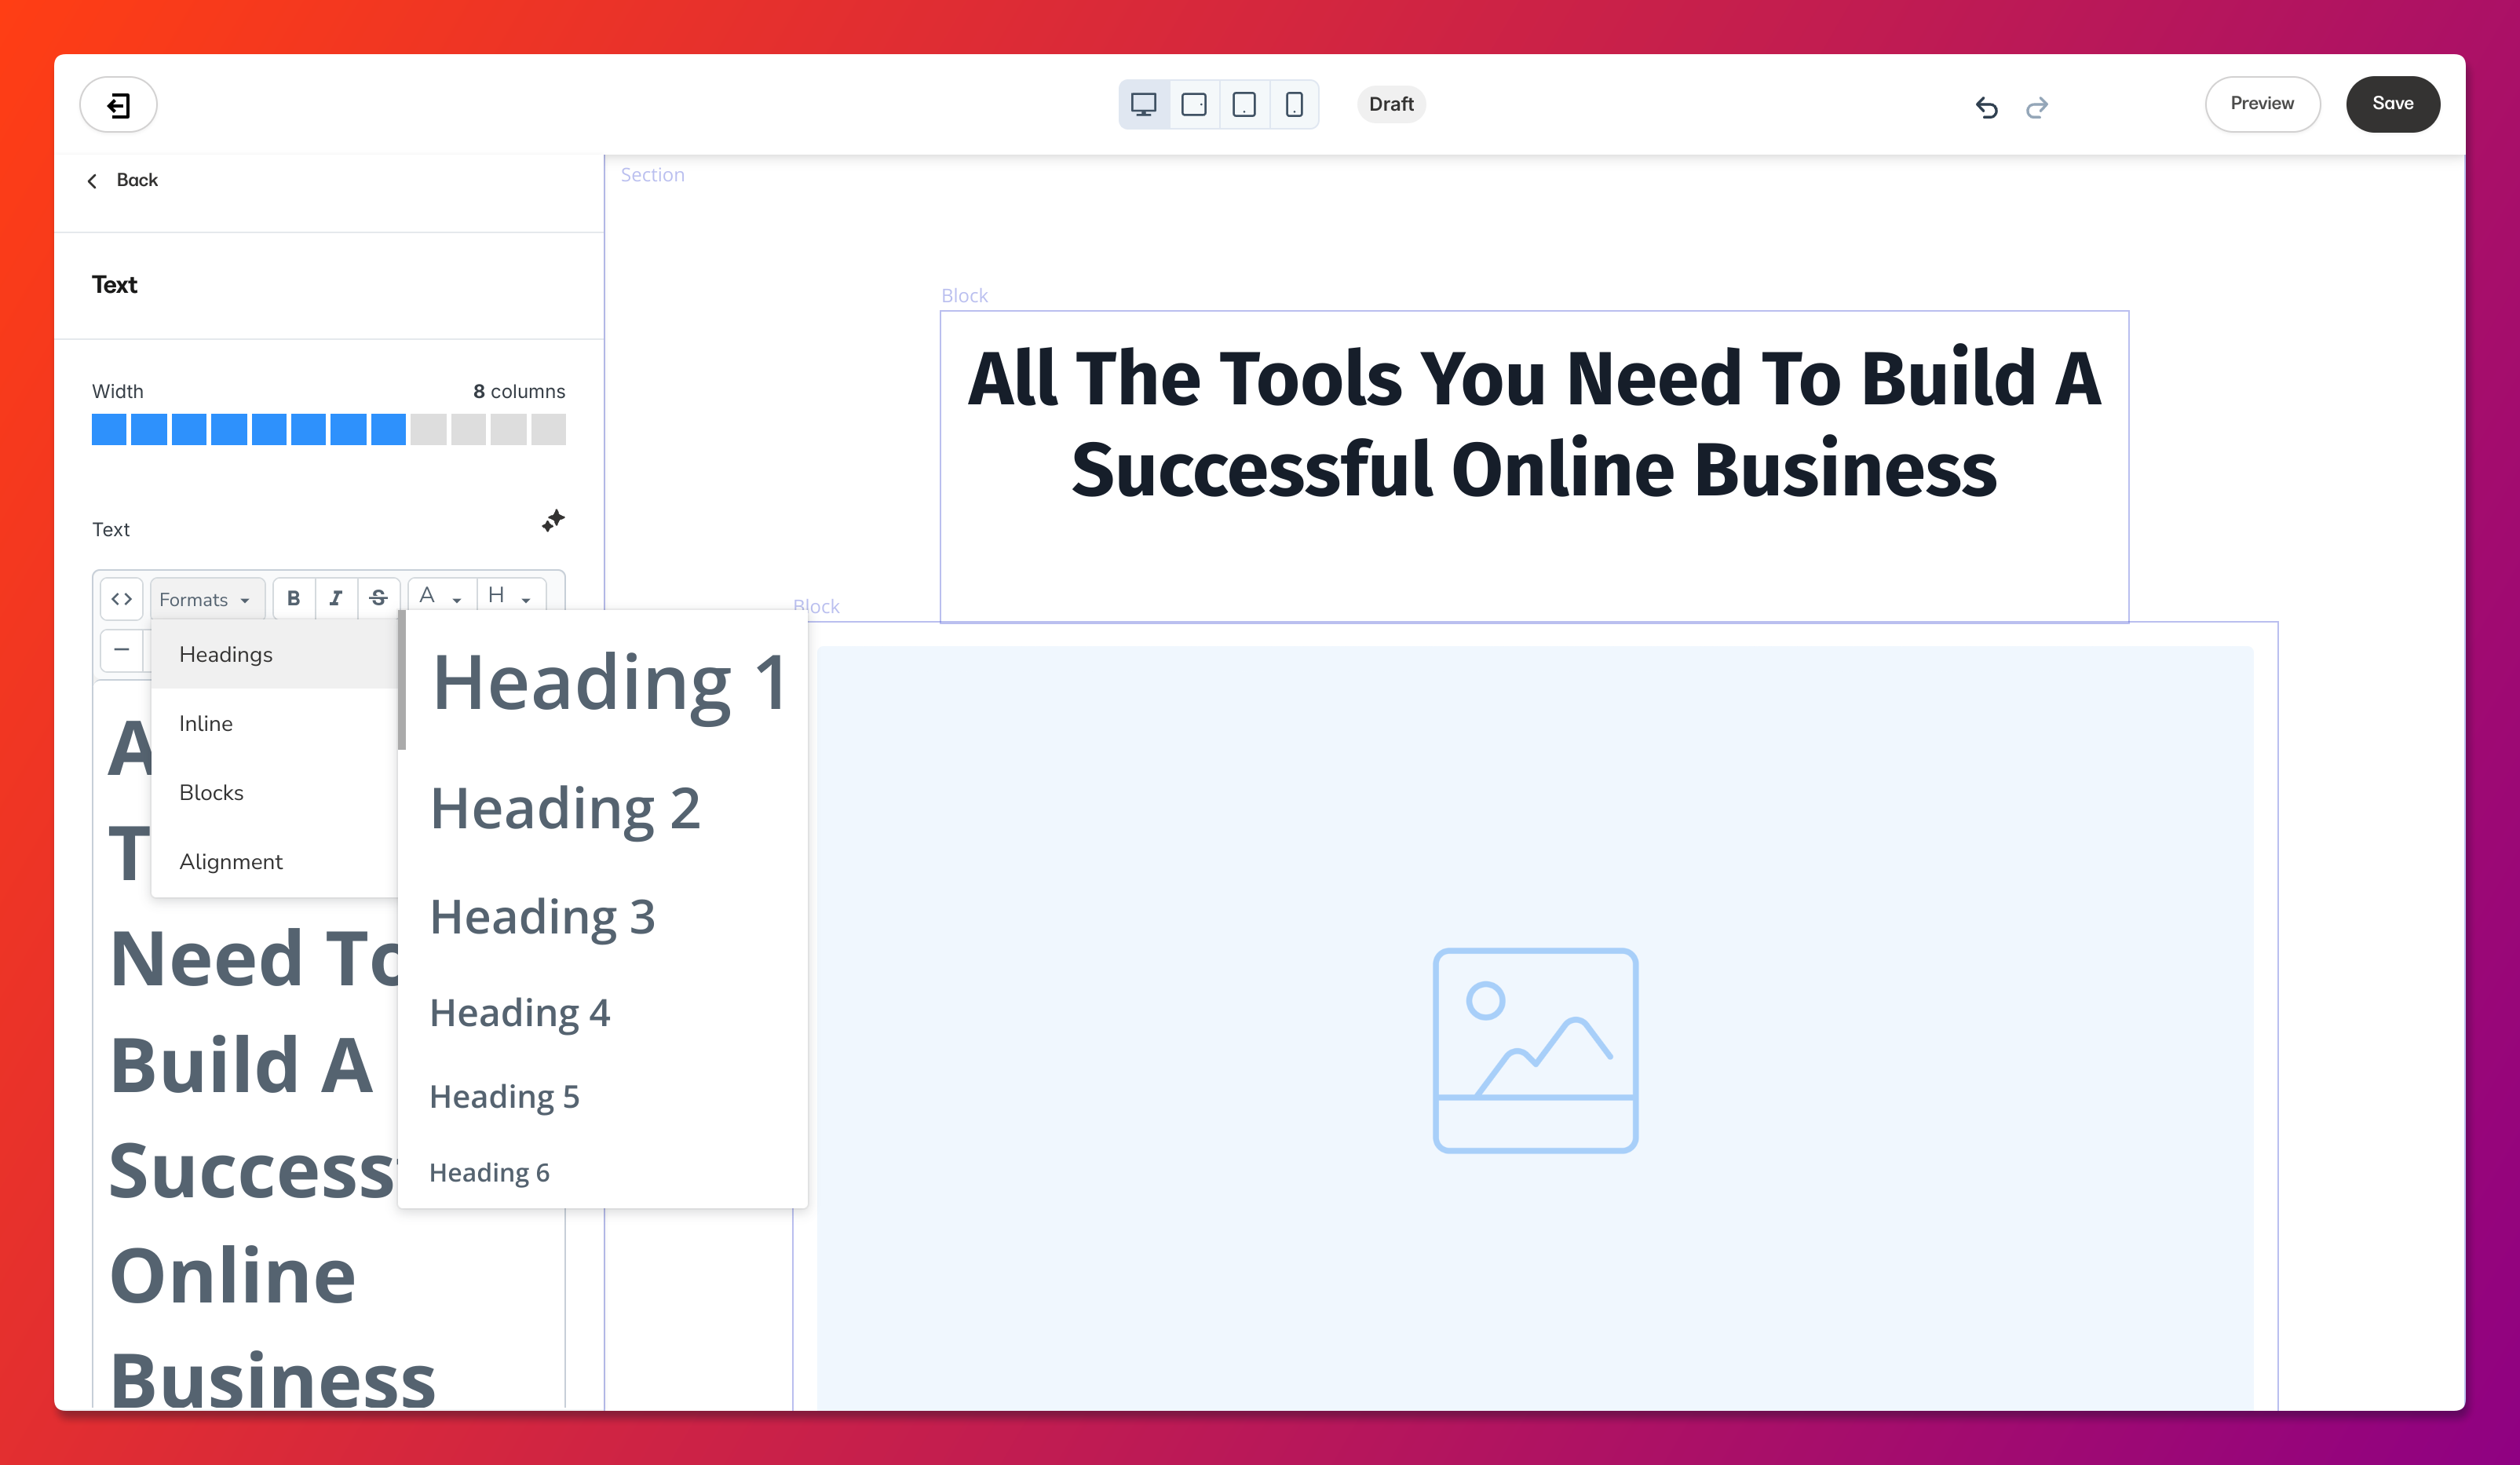Undo the last change

(1986, 107)
